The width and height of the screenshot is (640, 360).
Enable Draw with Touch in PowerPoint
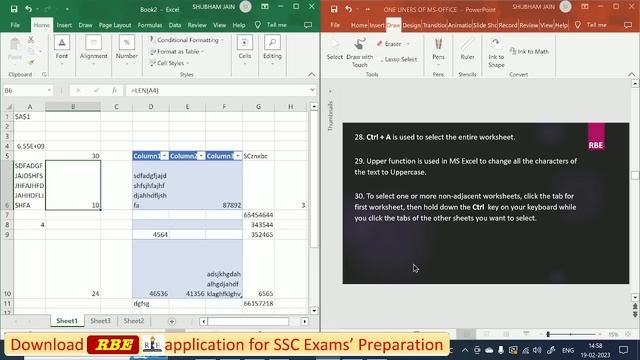pyautogui.click(x=360, y=53)
